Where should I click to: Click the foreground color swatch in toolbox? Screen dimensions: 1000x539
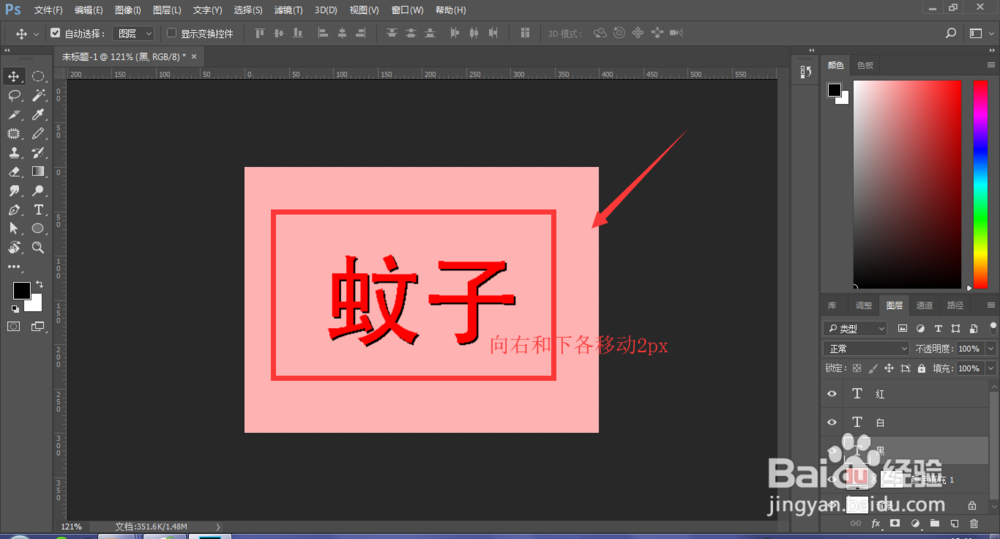(x=21, y=290)
